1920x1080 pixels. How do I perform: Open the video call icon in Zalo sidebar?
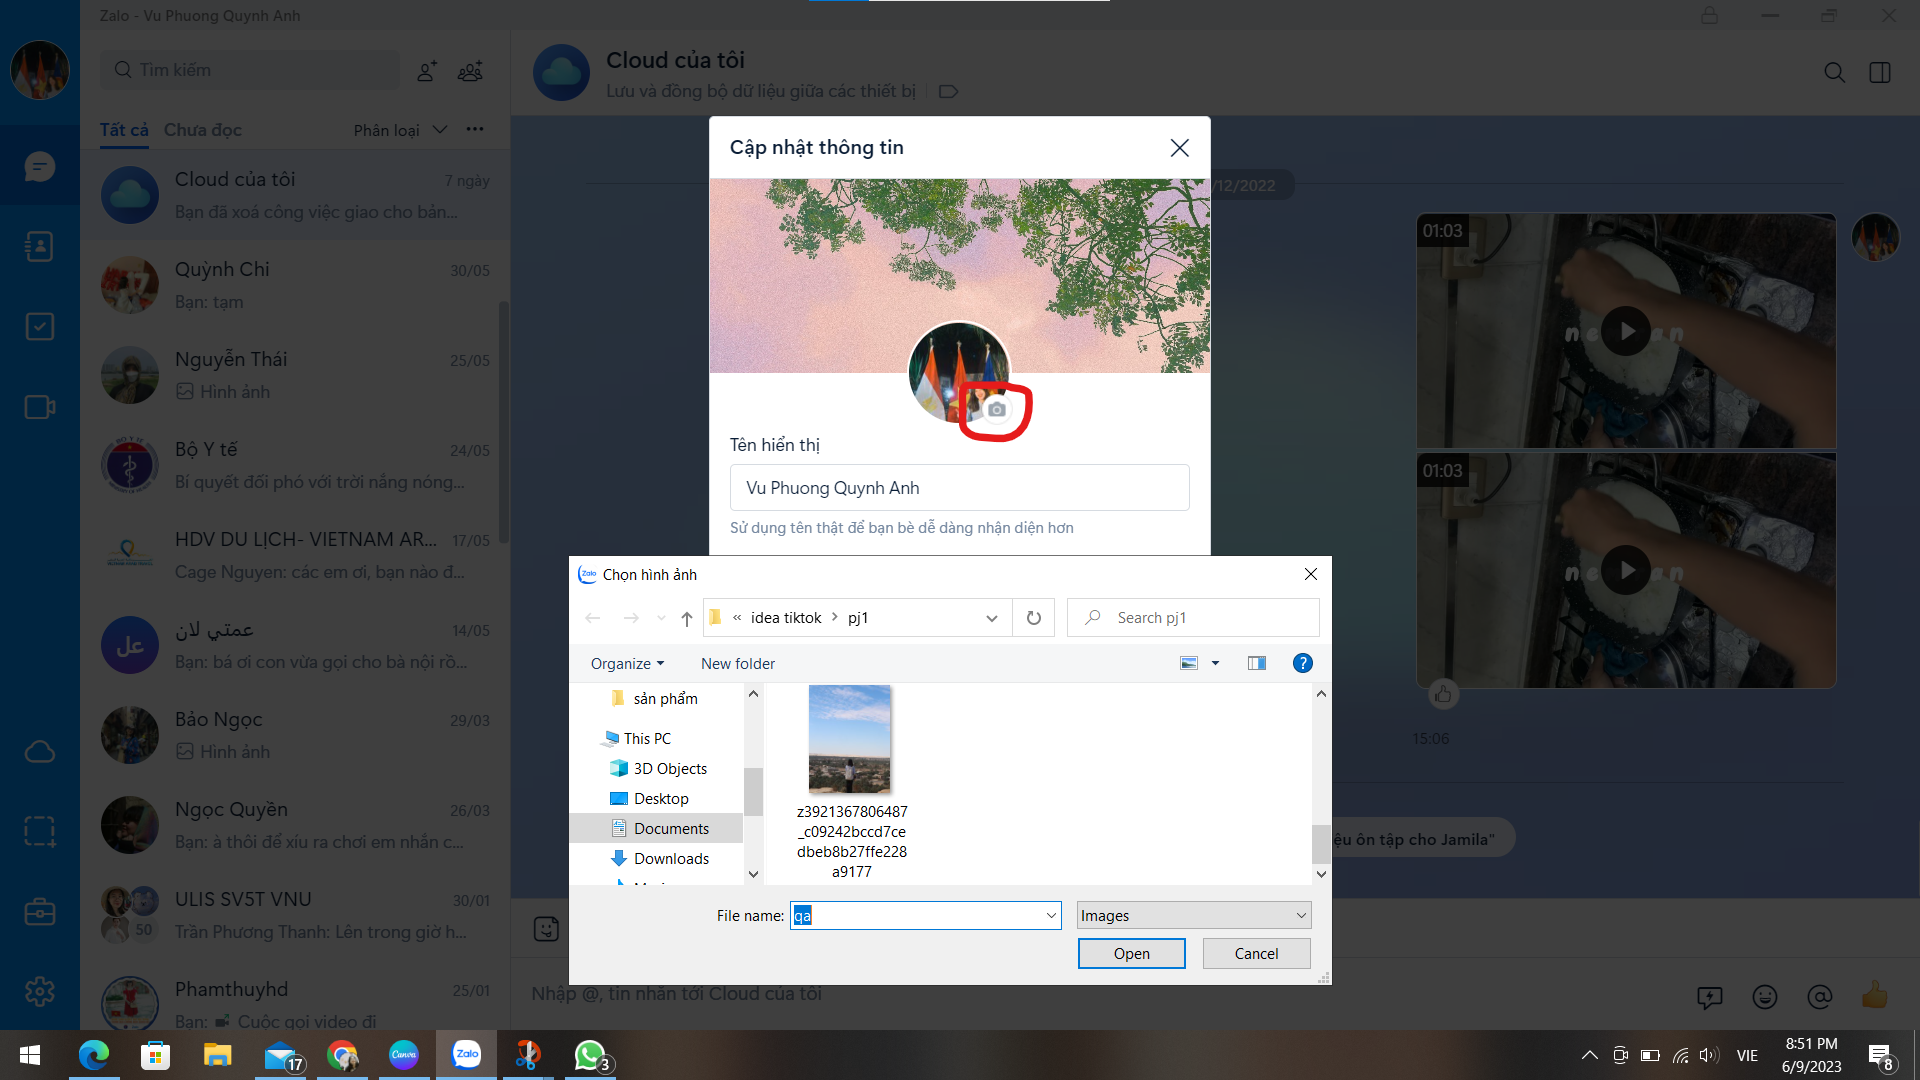click(x=39, y=407)
